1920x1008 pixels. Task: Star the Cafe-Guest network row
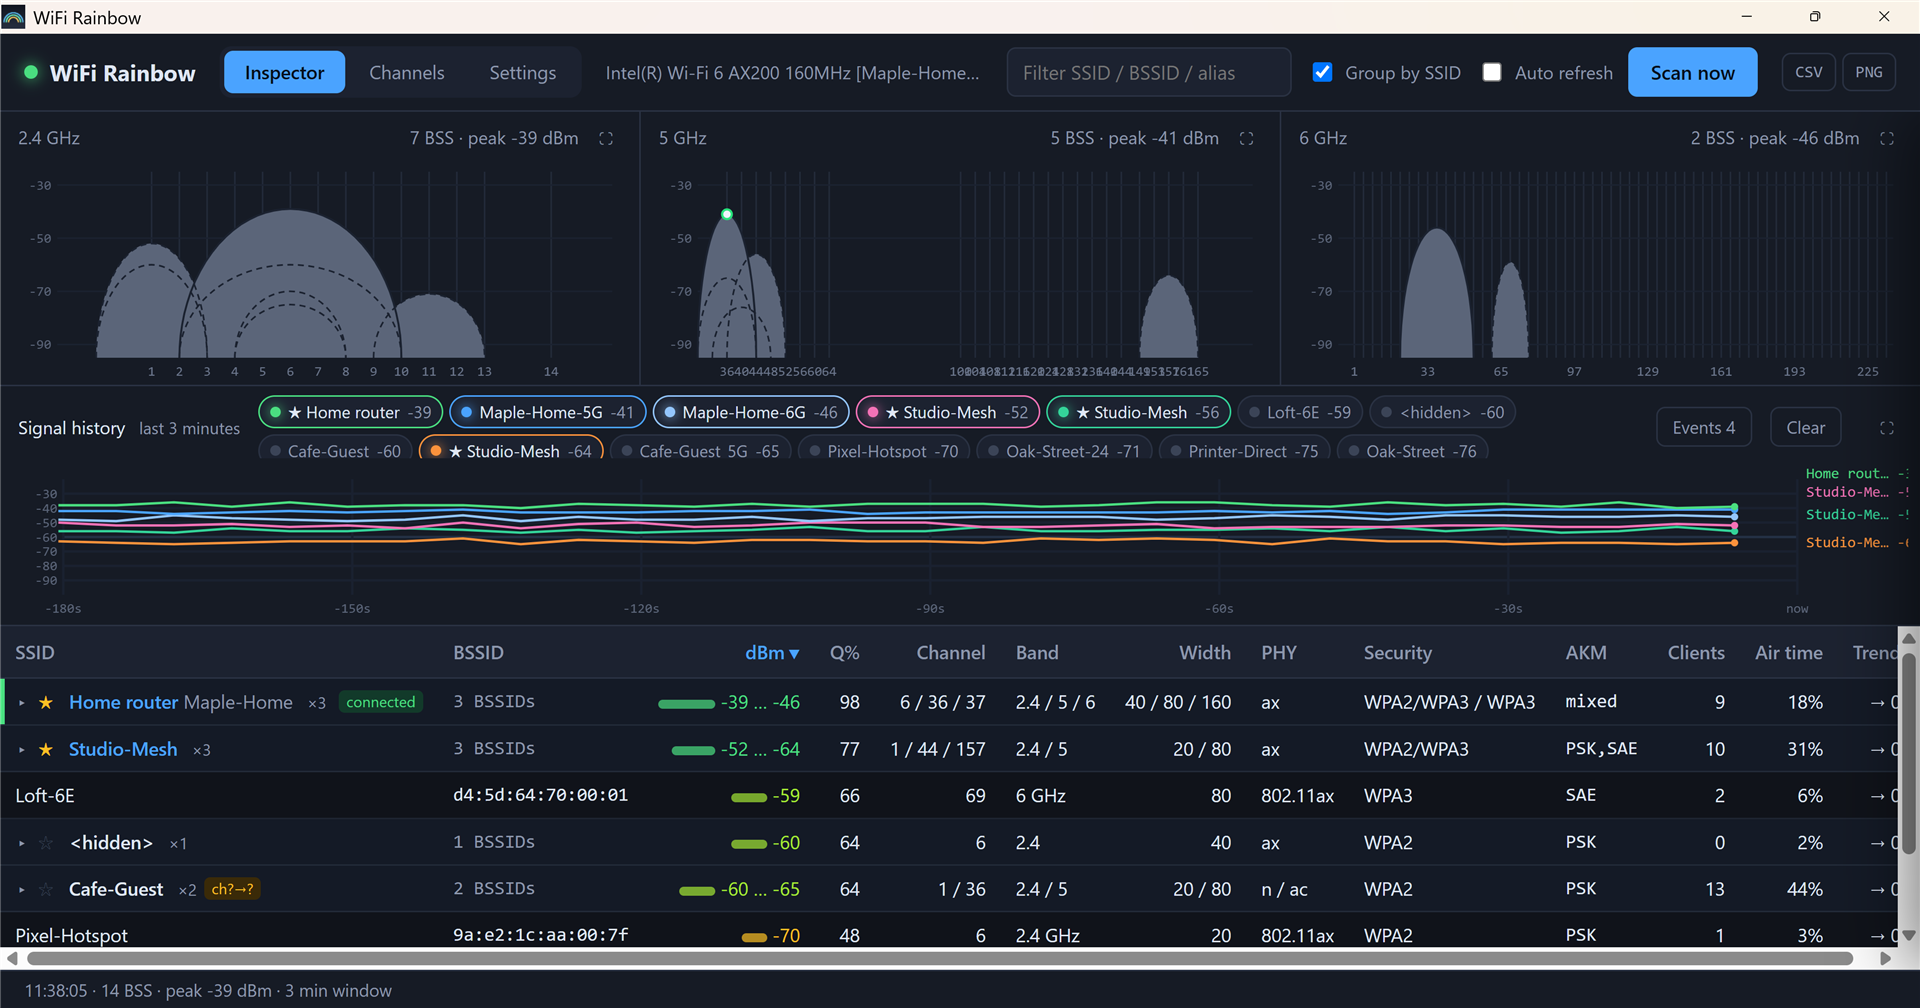(x=46, y=890)
